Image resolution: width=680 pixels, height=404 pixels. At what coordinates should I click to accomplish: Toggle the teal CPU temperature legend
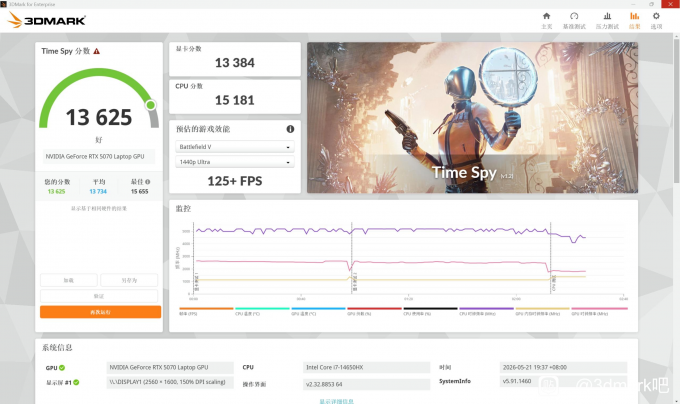pyautogui.click(x=262, y=311)
